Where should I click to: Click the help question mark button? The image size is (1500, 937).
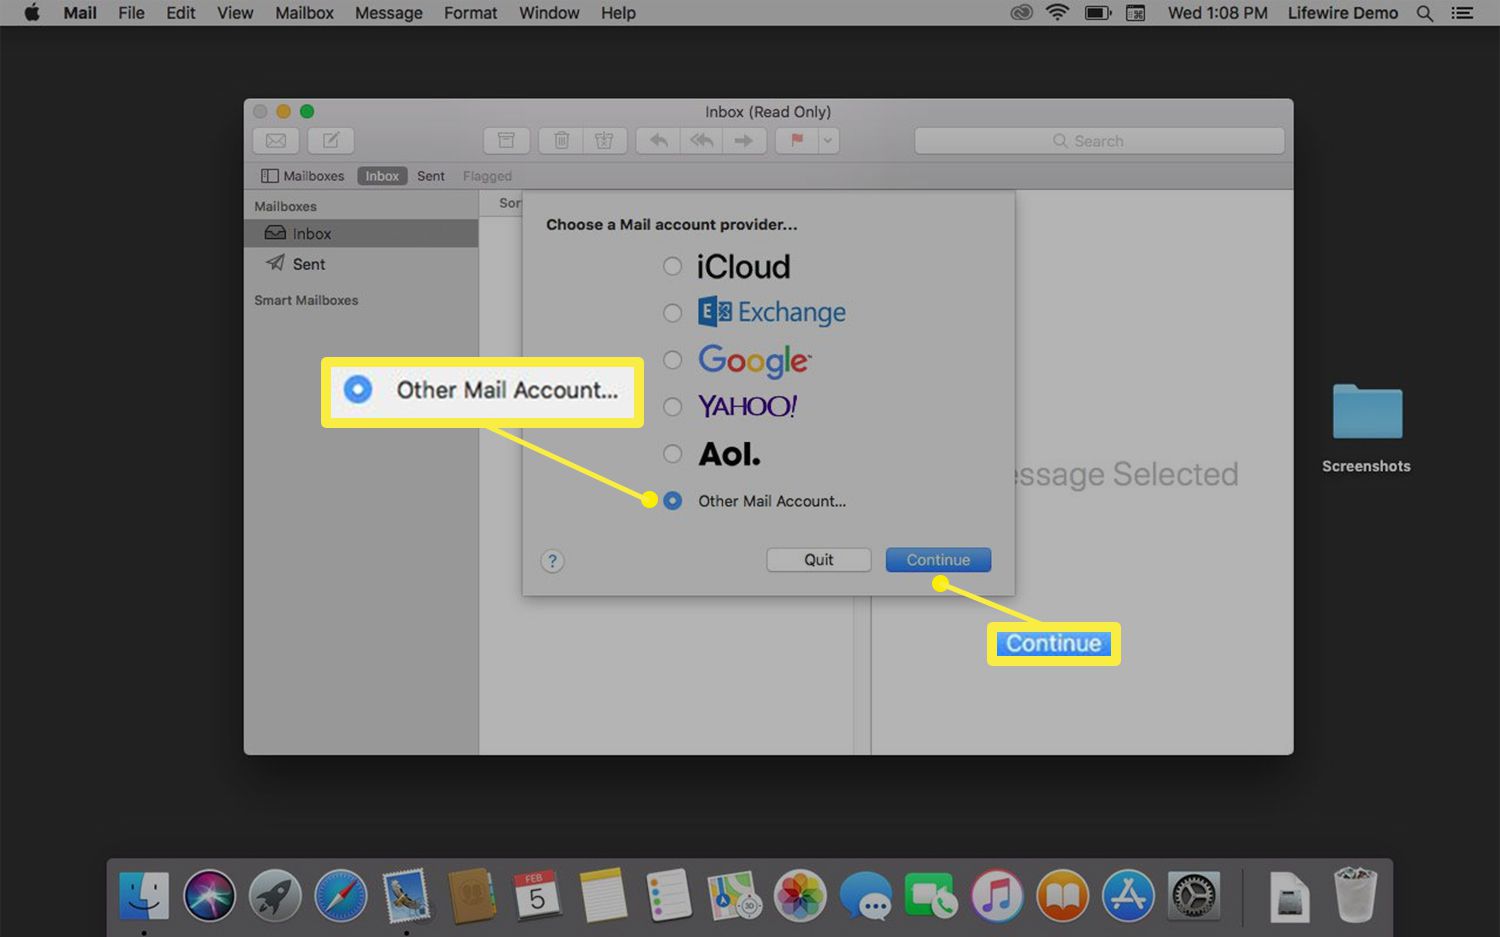point(552,561)
